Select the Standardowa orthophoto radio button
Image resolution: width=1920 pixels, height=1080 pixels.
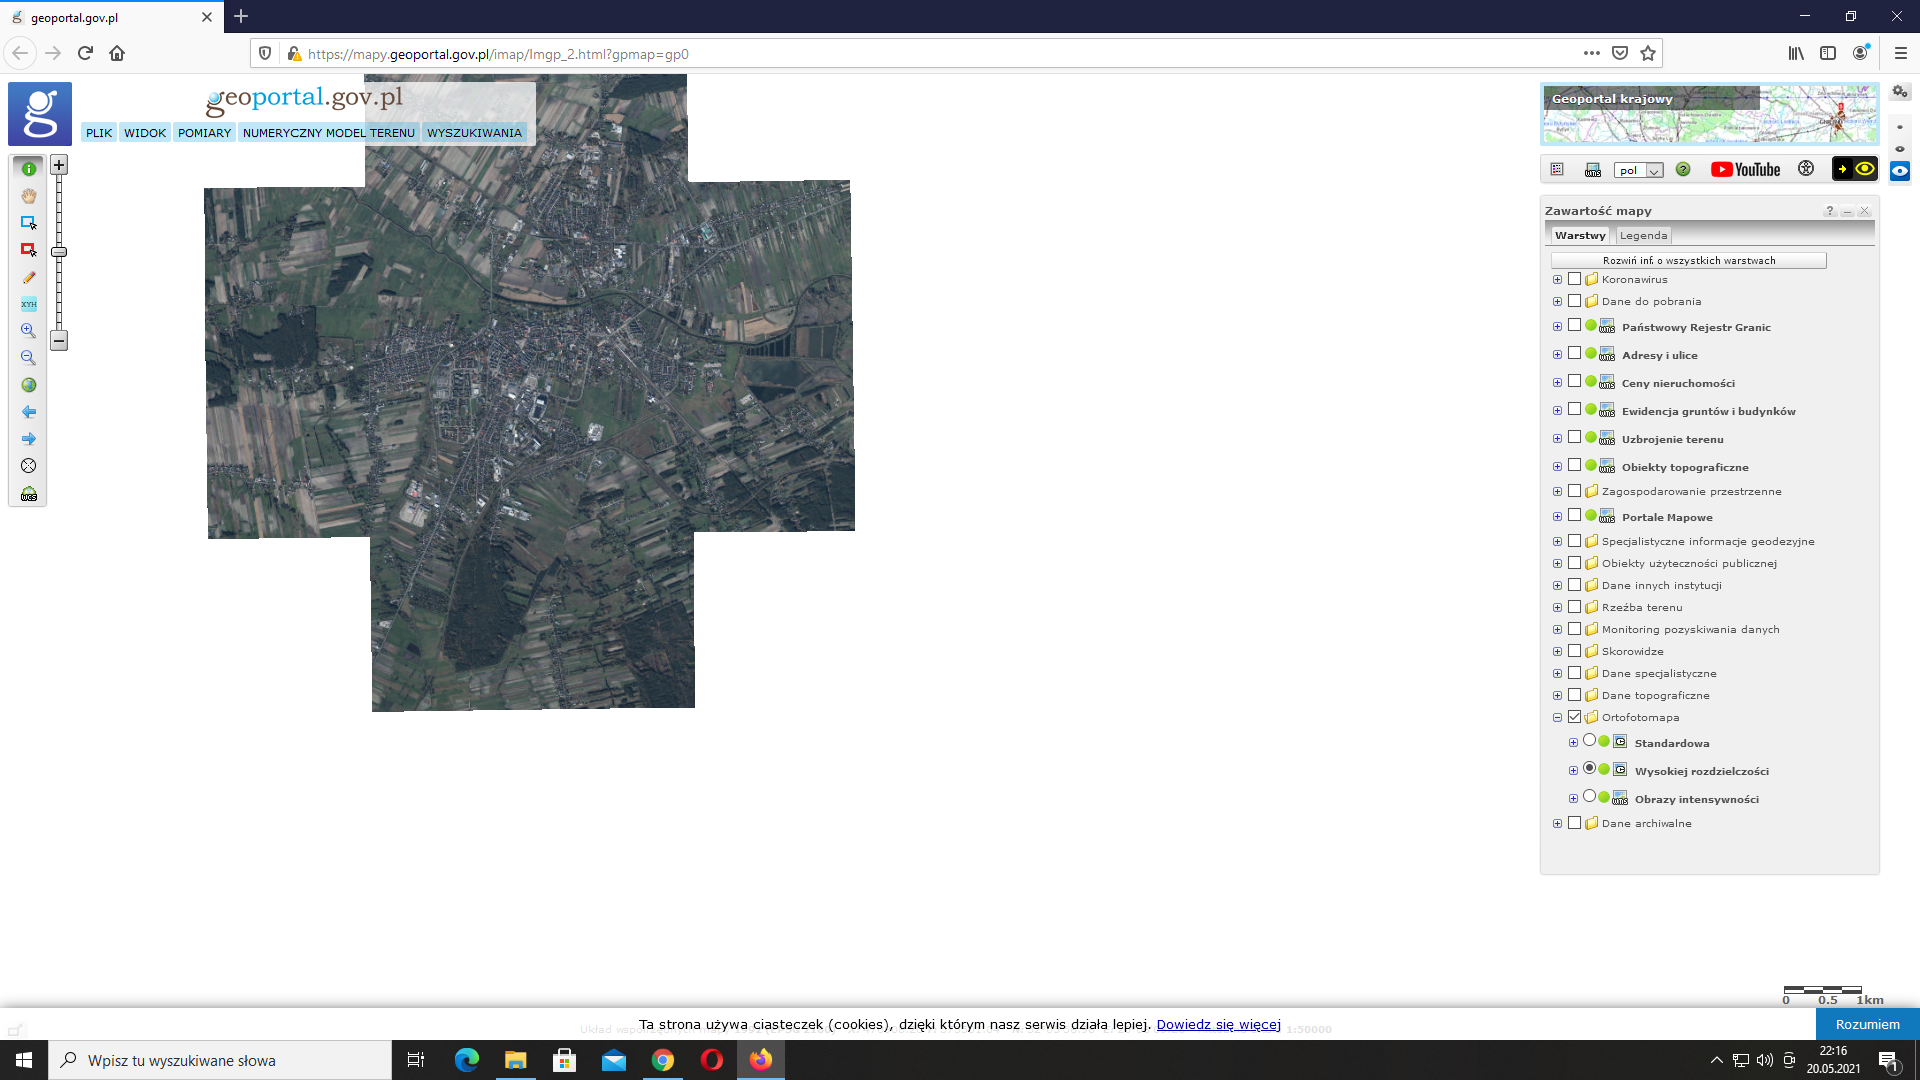(x=1589, y=741)
